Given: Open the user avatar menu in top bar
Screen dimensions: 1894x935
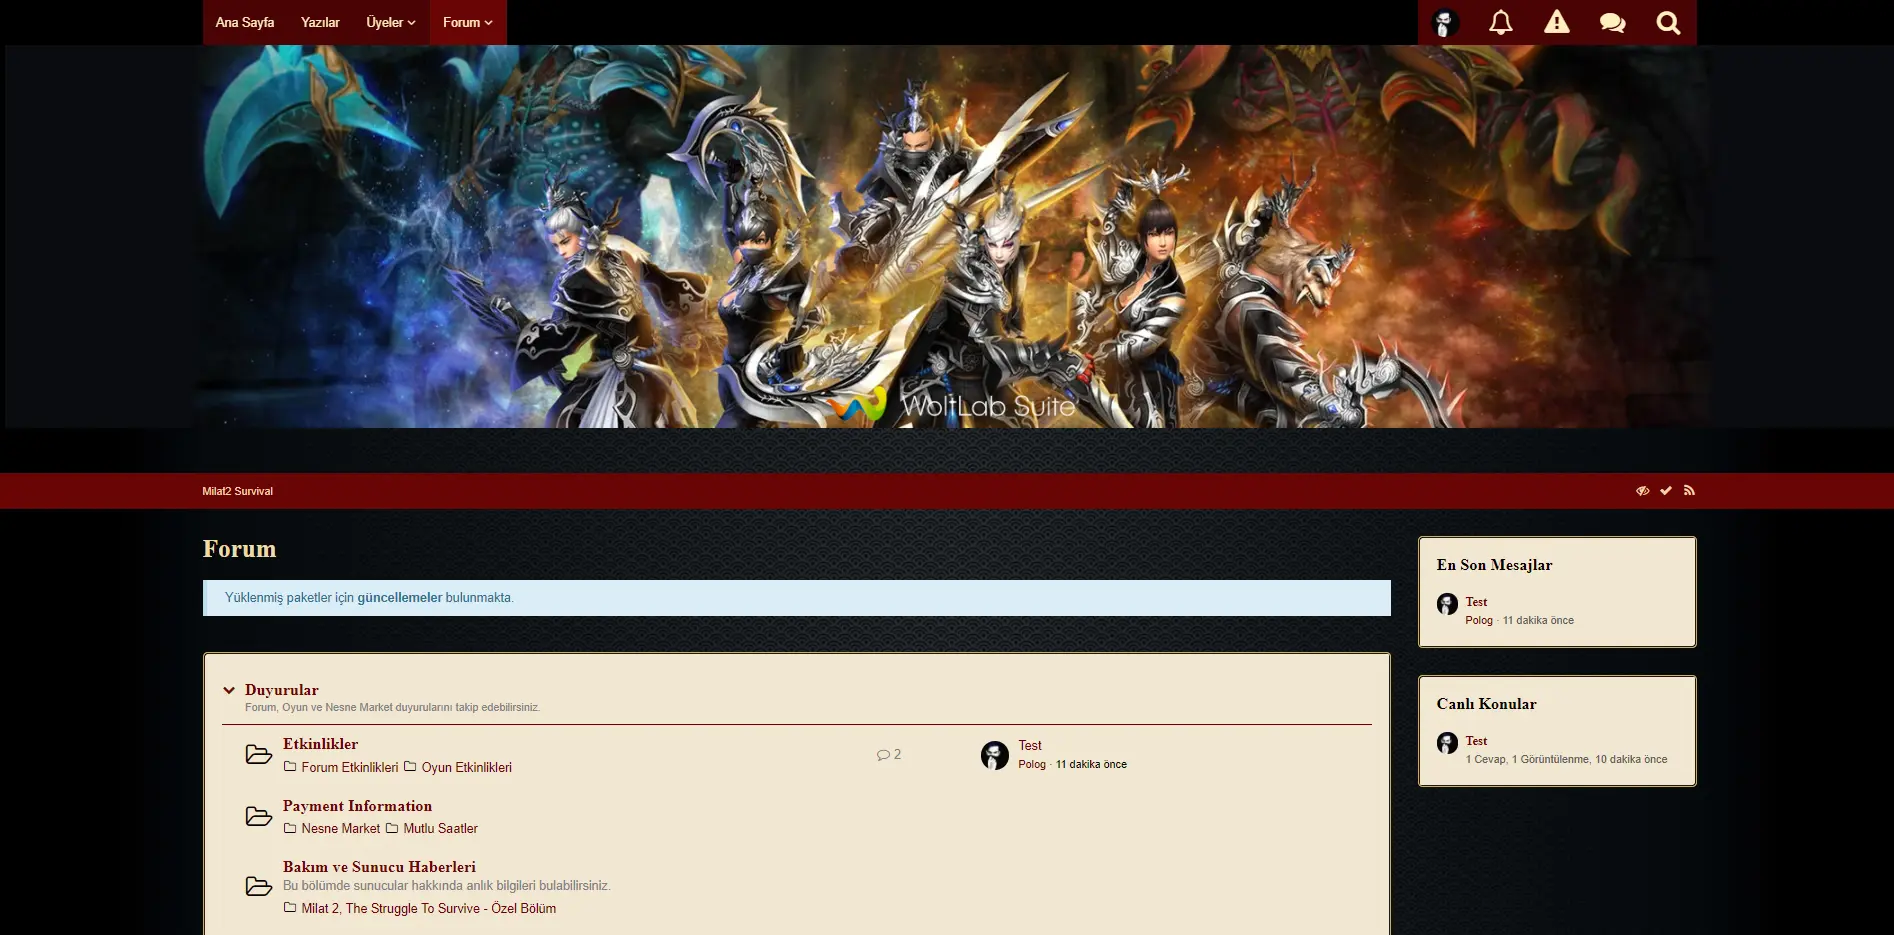Looking at the screenshot, I should (1445, 23).
